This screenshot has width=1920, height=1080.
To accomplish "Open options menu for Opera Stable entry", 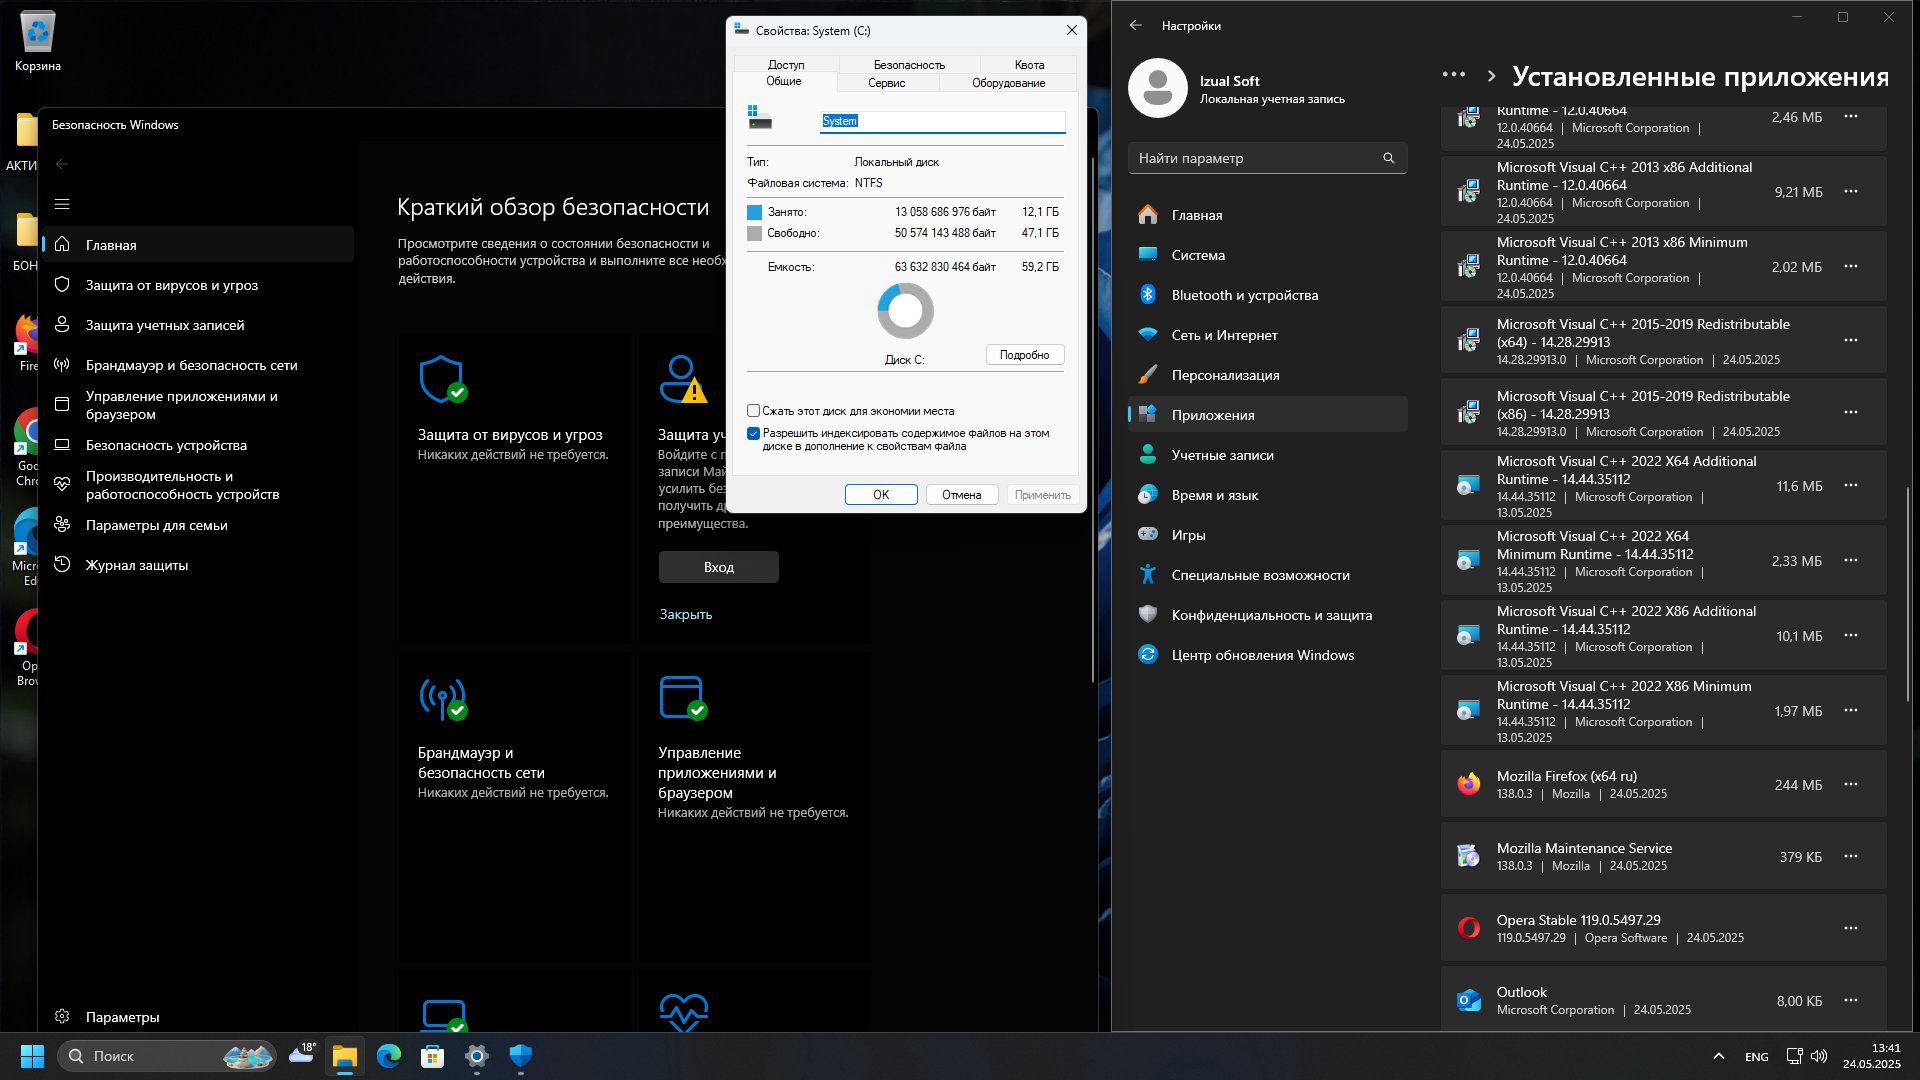I will pyautogui.click(x=1851, y=929).
